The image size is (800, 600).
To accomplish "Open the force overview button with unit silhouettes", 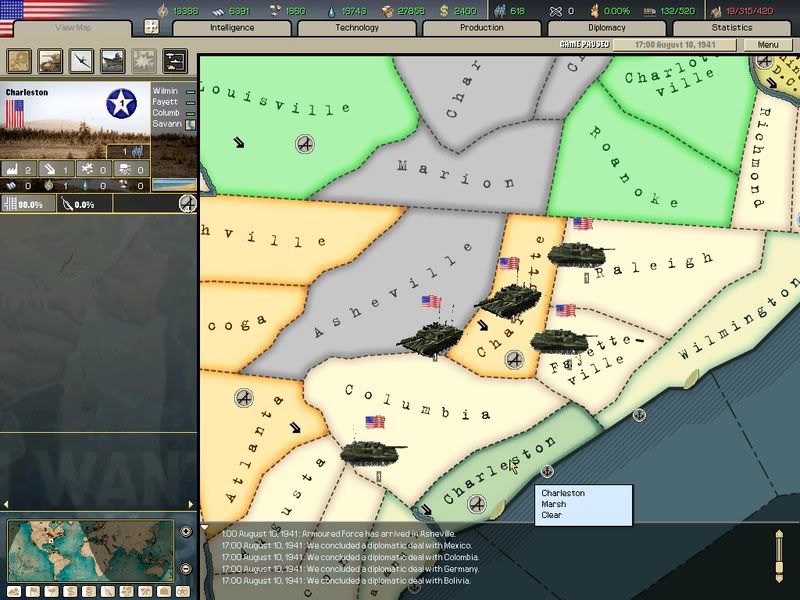I will point(175,61).
